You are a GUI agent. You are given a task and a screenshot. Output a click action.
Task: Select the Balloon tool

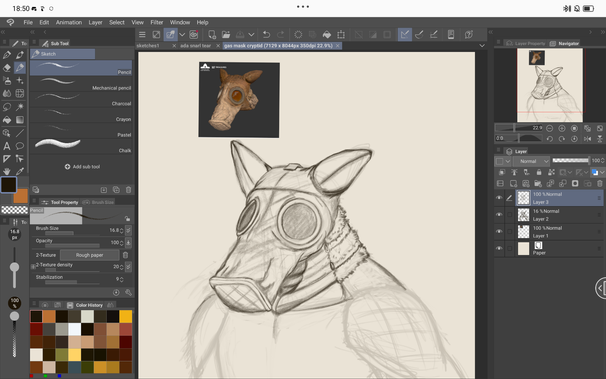point(20,146)
